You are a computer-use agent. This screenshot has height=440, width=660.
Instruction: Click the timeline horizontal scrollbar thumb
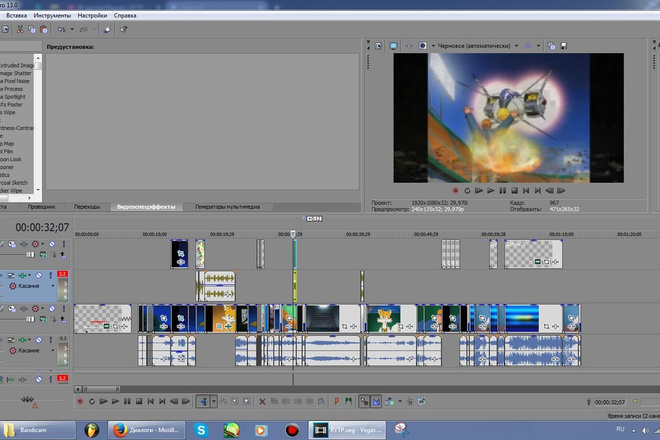[x=101, y=389]
